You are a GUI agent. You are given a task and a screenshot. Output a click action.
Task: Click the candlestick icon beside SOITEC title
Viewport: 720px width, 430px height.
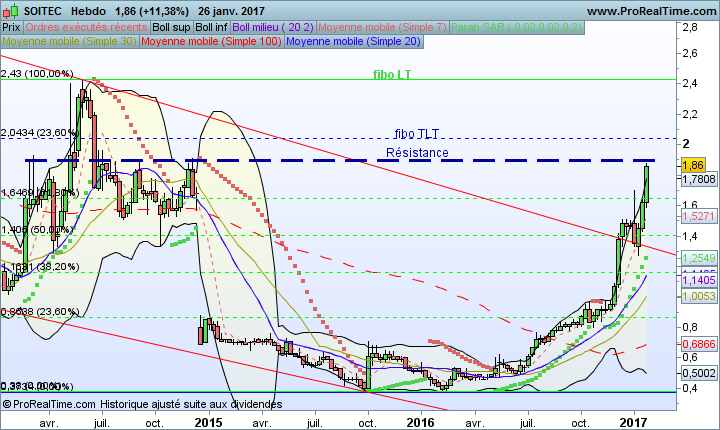click(x=12, y=11)
